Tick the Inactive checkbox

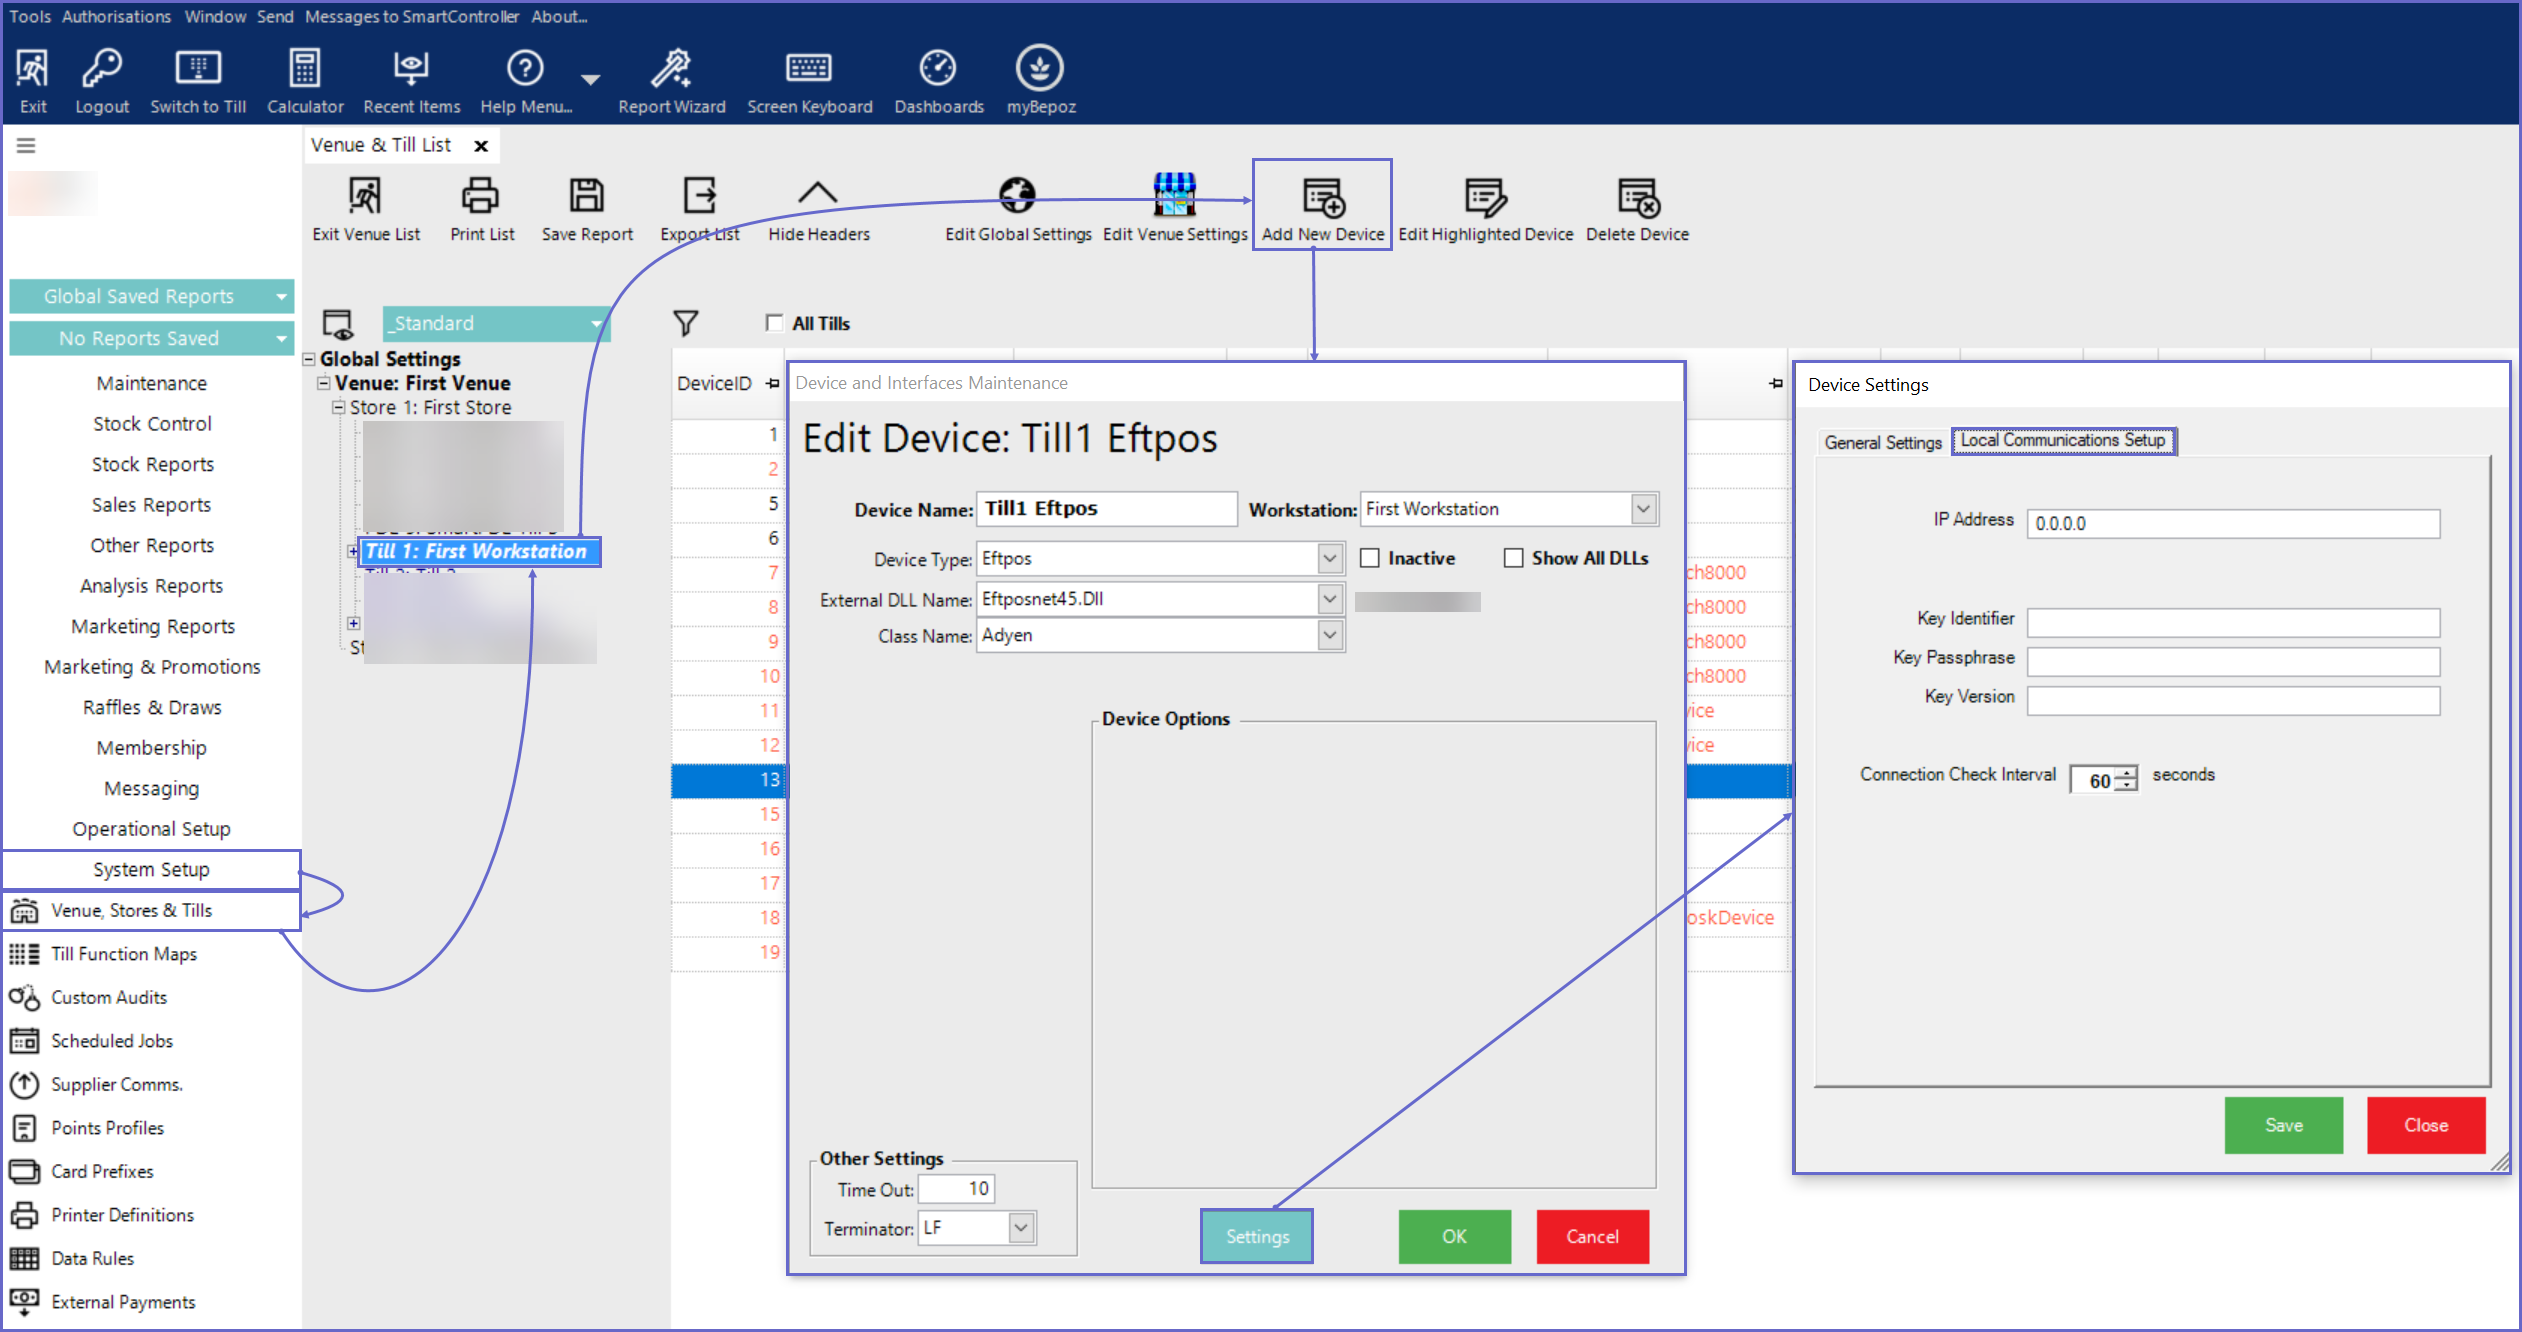click(x=1370, y=558)
